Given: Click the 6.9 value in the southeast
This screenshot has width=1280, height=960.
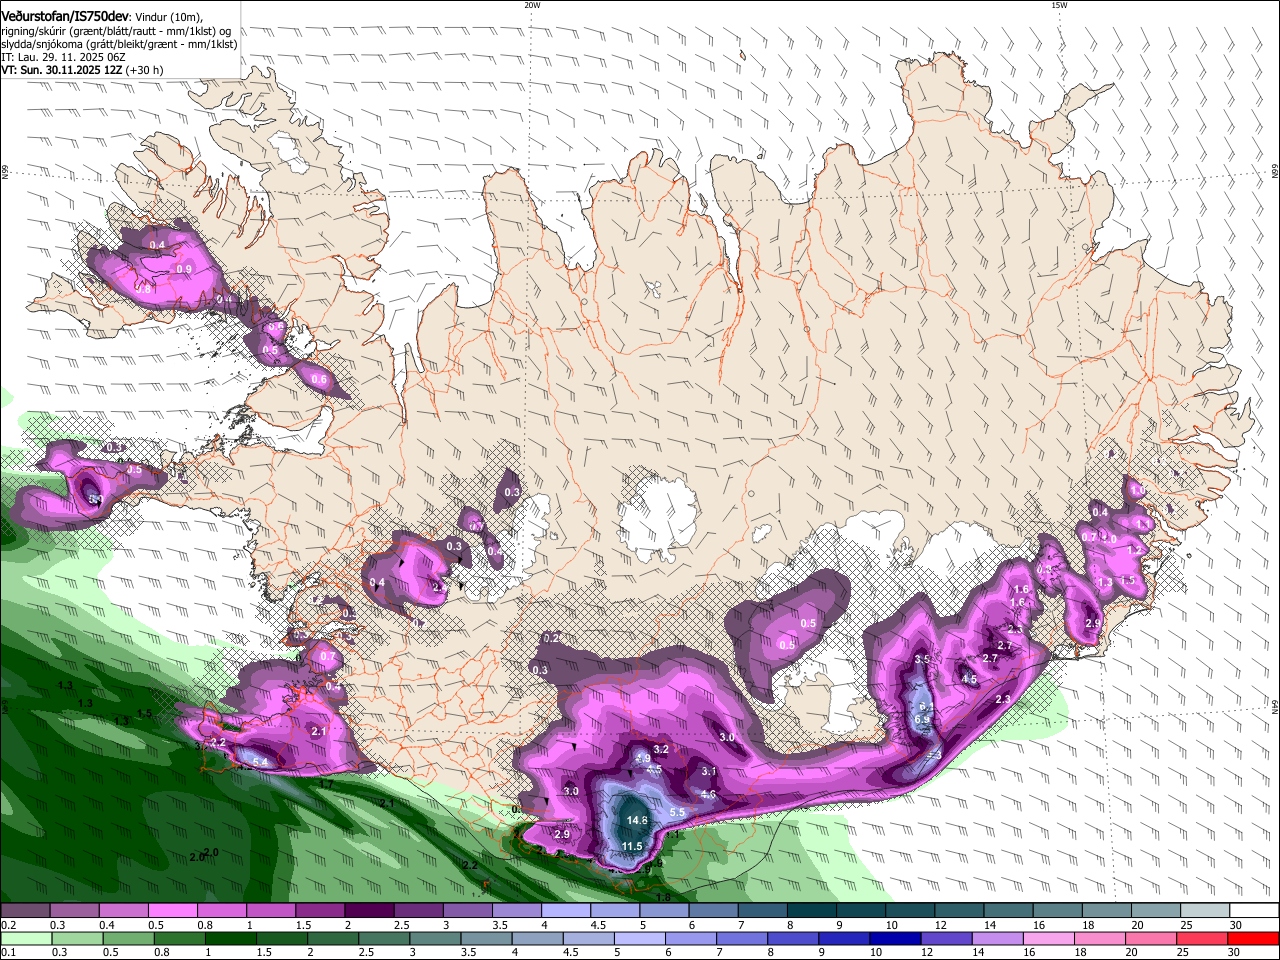Looking at the screenshot, I should click(x=923, y=720).
